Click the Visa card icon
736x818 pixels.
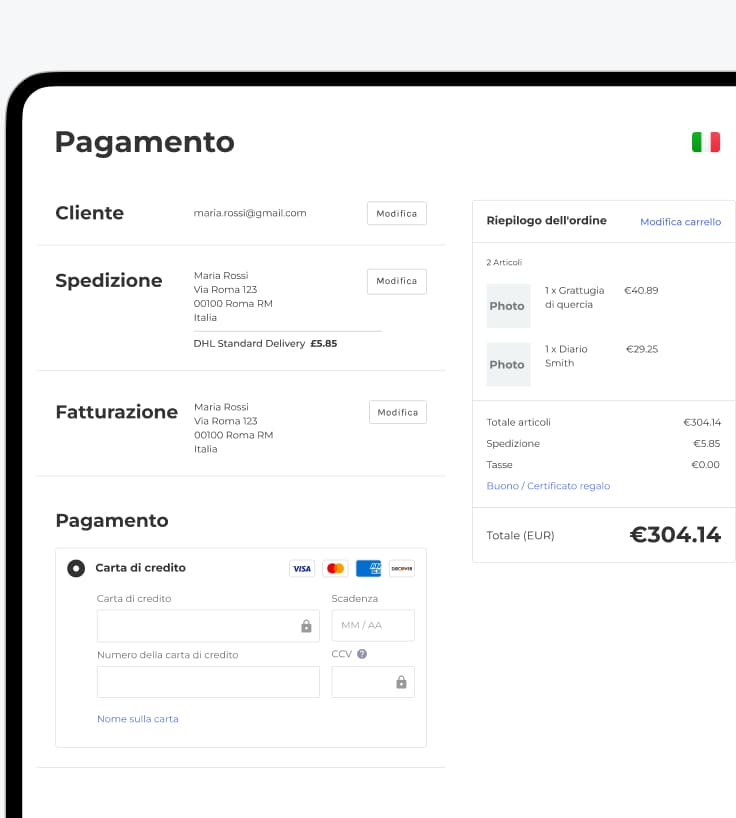302,568
